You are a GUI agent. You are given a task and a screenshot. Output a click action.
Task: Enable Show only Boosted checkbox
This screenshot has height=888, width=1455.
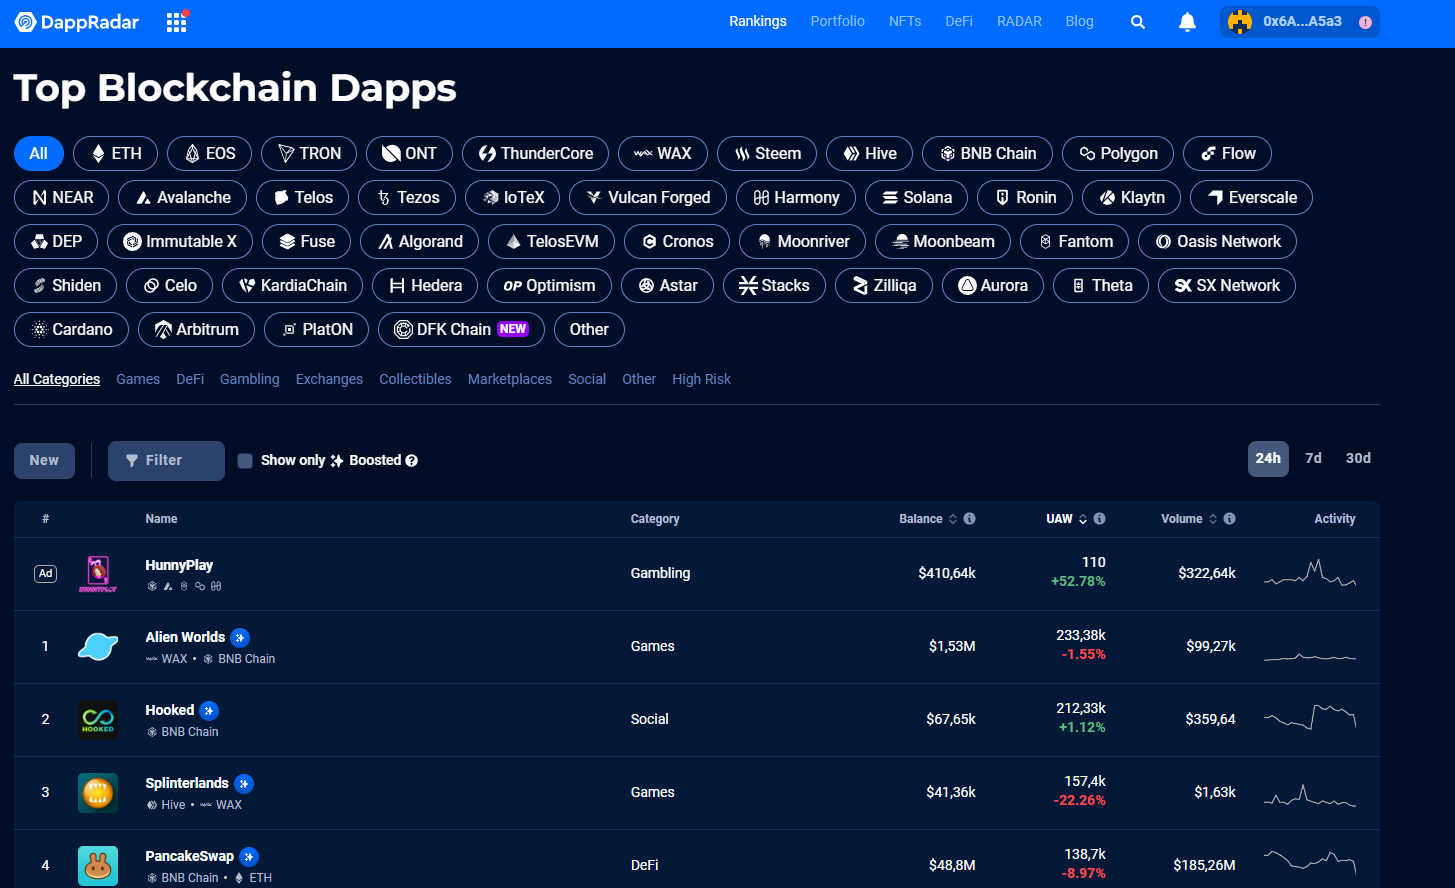click(245, 461)
